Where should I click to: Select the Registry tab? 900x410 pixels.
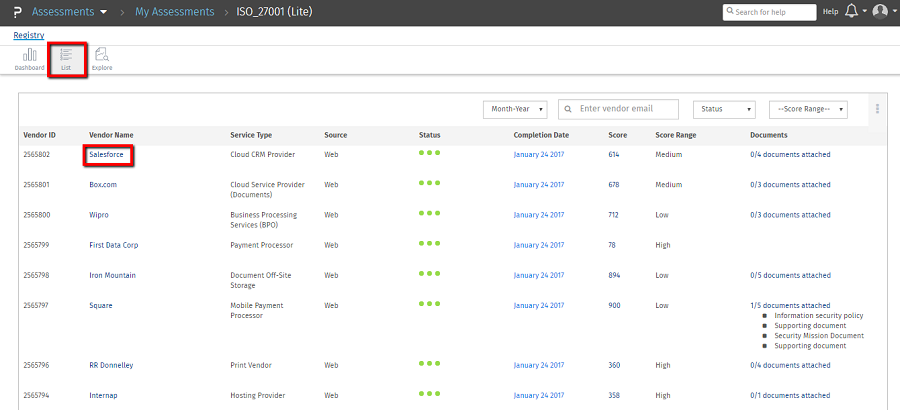pyautogui.click(x=28, y=35)
